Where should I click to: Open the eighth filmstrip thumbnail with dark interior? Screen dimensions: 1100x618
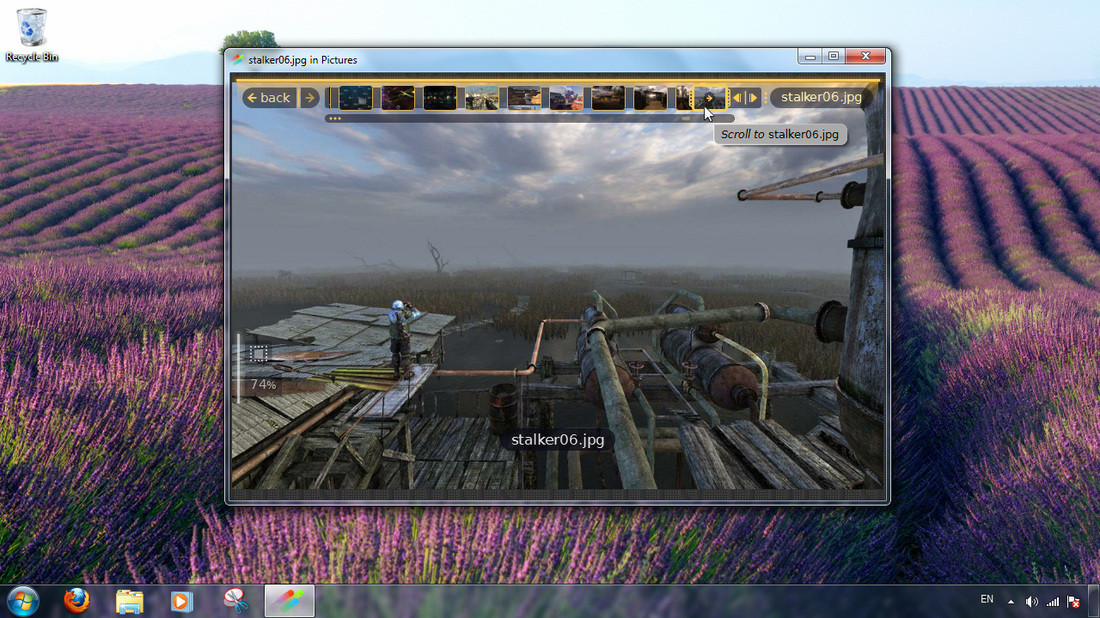coord(650,98)
